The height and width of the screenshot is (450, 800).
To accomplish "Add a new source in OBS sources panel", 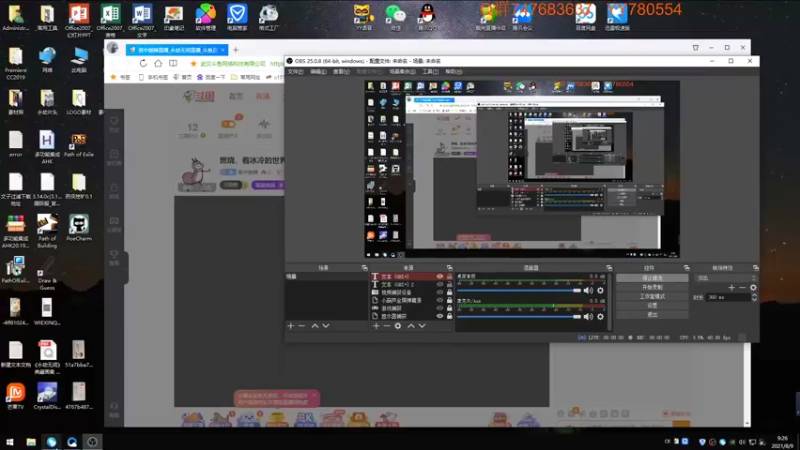I will point(376,326).
